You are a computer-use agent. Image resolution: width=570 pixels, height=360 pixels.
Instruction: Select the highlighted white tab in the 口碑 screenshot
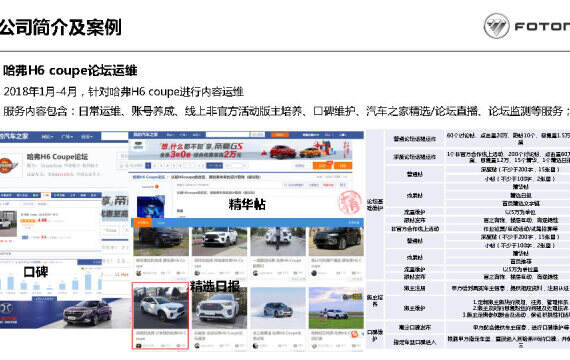[x=46, y=195]
